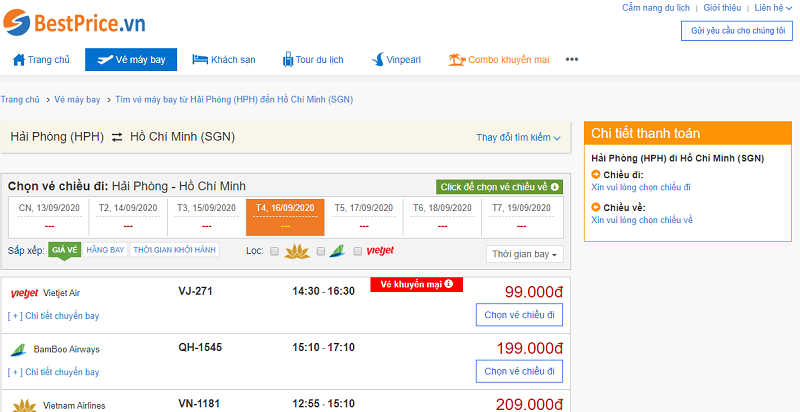
Task: Click the time 15:10 - 17:10
Action: click(323, 348)
